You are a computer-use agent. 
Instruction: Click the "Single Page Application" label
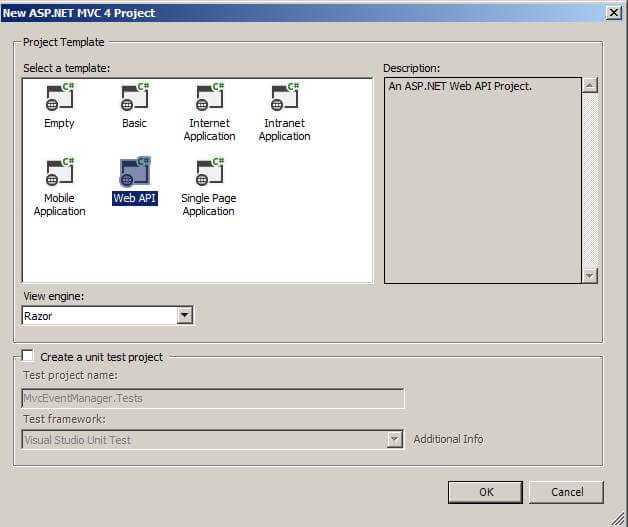[209, 204]
